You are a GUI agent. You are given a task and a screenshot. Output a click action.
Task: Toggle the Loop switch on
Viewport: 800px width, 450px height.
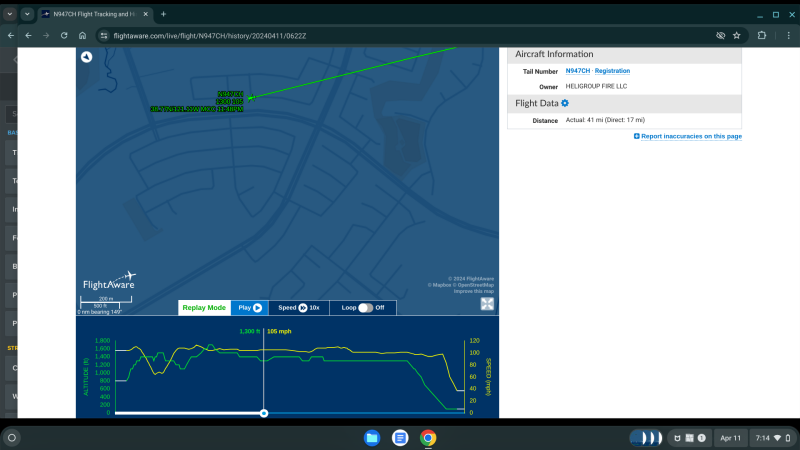(x=366, y=308)
